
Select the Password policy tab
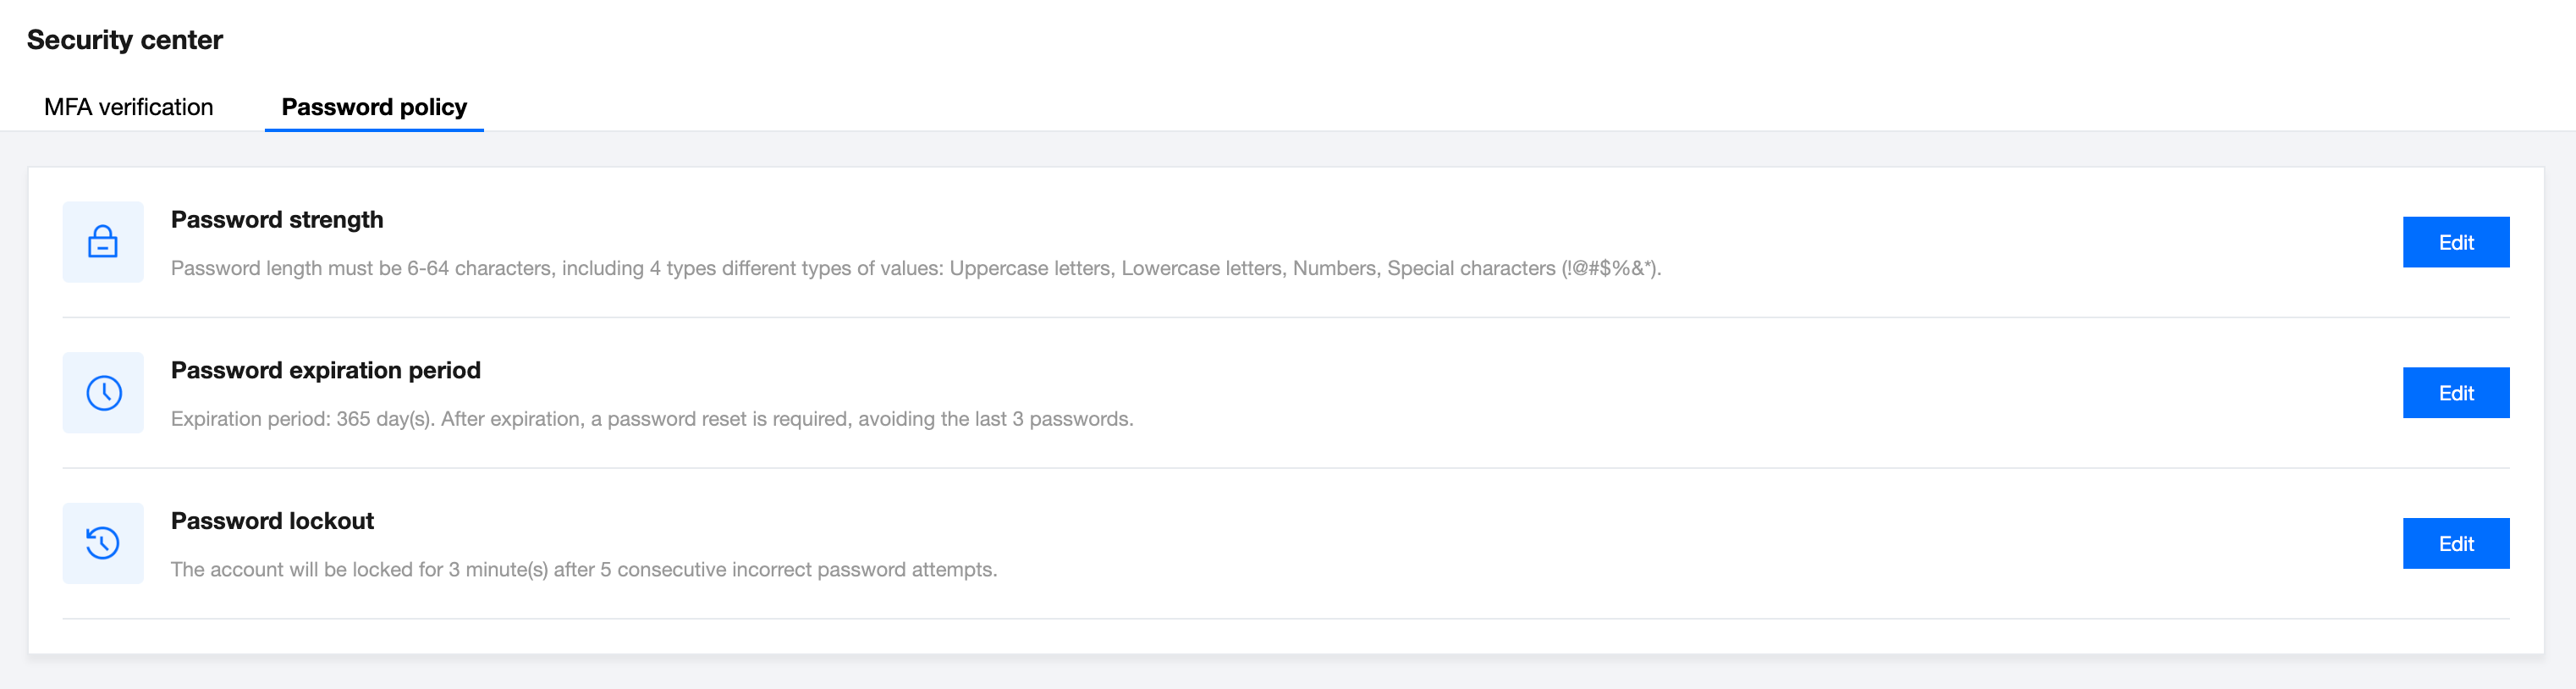tap(374, 107)
